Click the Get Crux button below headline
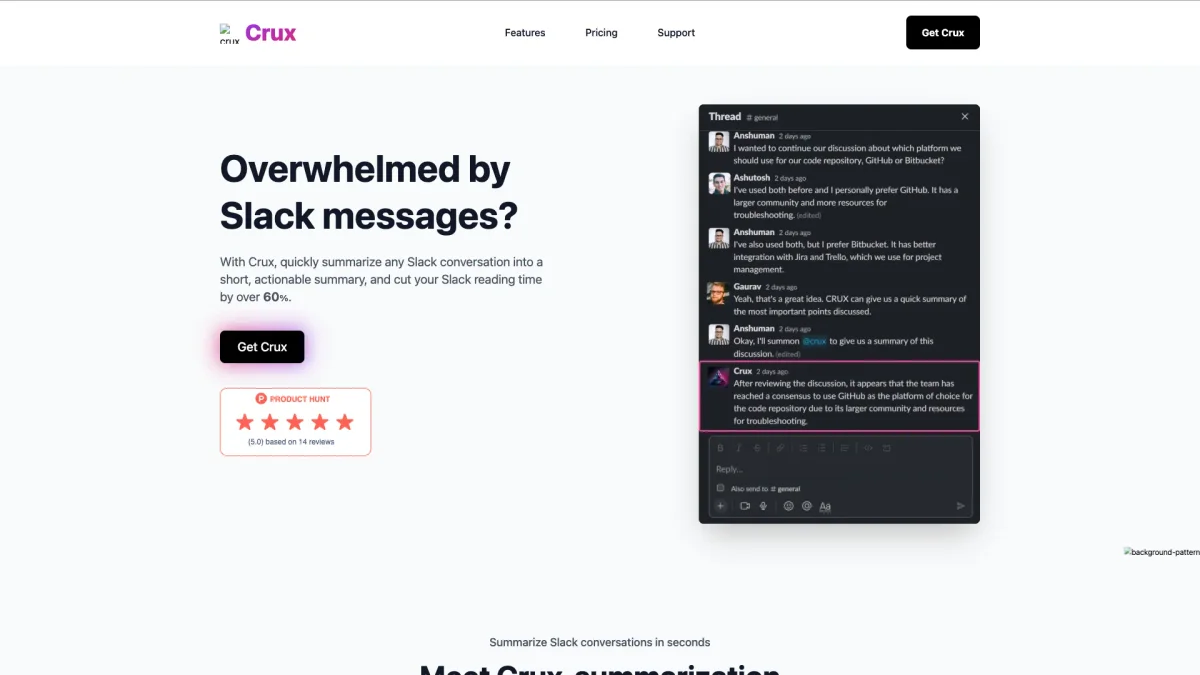This screenshot has height=675, width=1200. coord(262,347)
